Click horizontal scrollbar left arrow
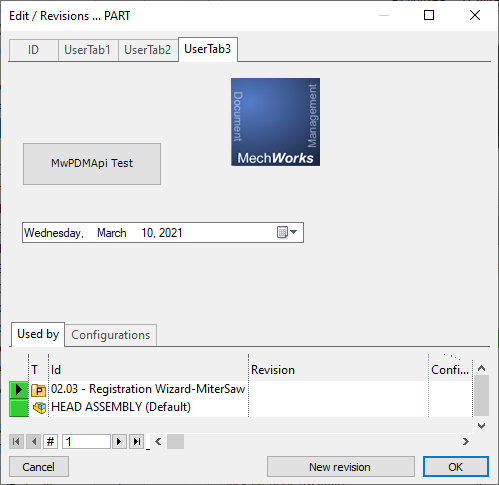Image resolution: width=499 pixels, height=485 pixels. 158,442
